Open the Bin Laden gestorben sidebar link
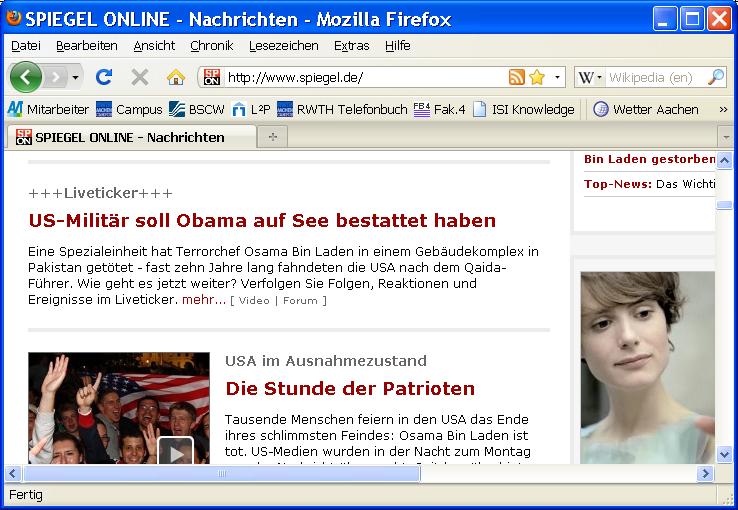 650,159
